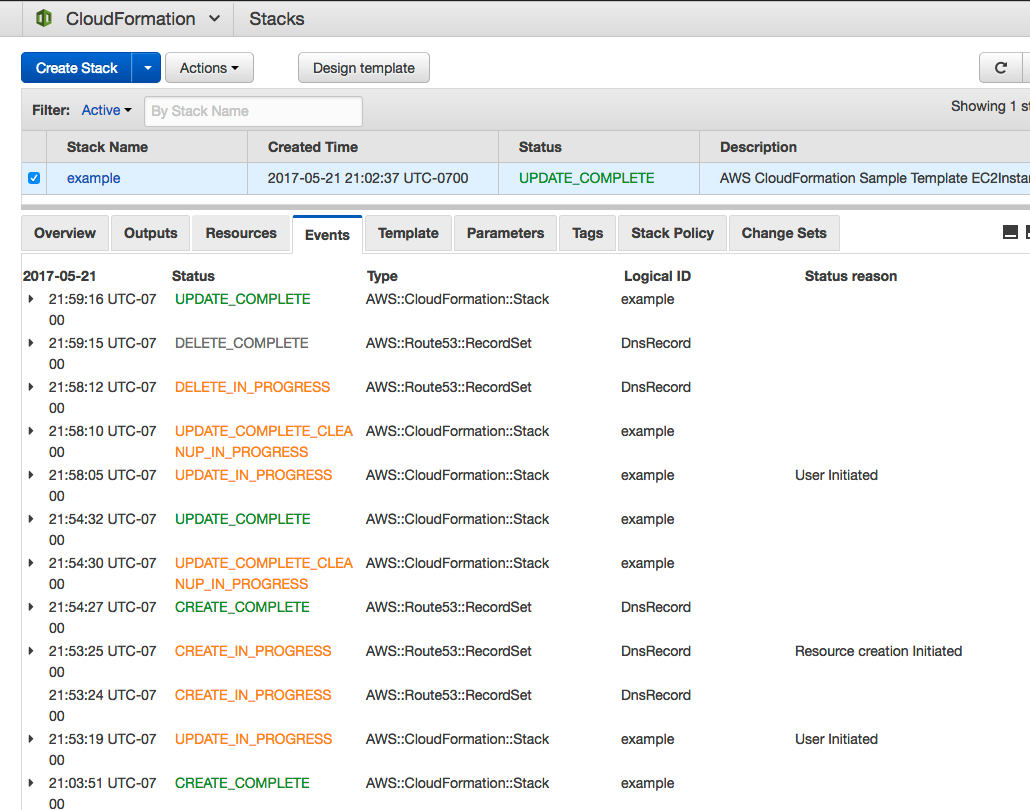Click the refresh stacks icon button
The height and width of the screenshot is (810, 1030).
tap(1000, 68)
